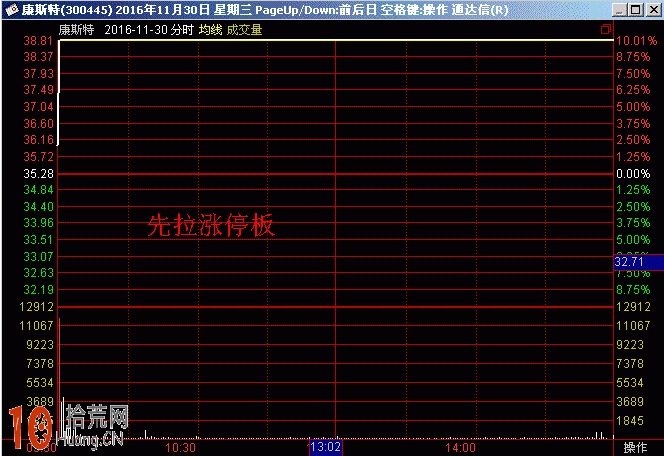Viewport: 664px width, 456px height.
Task: Click the 10:30 time axis label
Action: 180,448
